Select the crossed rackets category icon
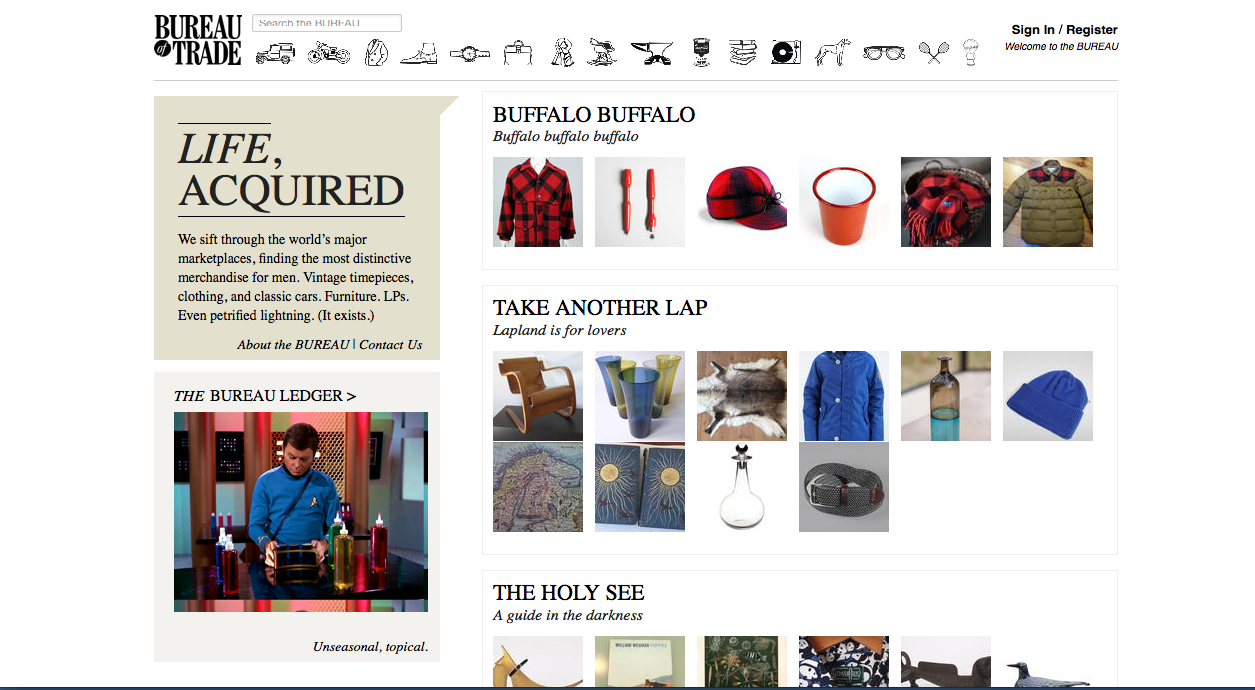The width and height of the screenshot is (1255, 690). pyautogui.click(x=934, y=53)
